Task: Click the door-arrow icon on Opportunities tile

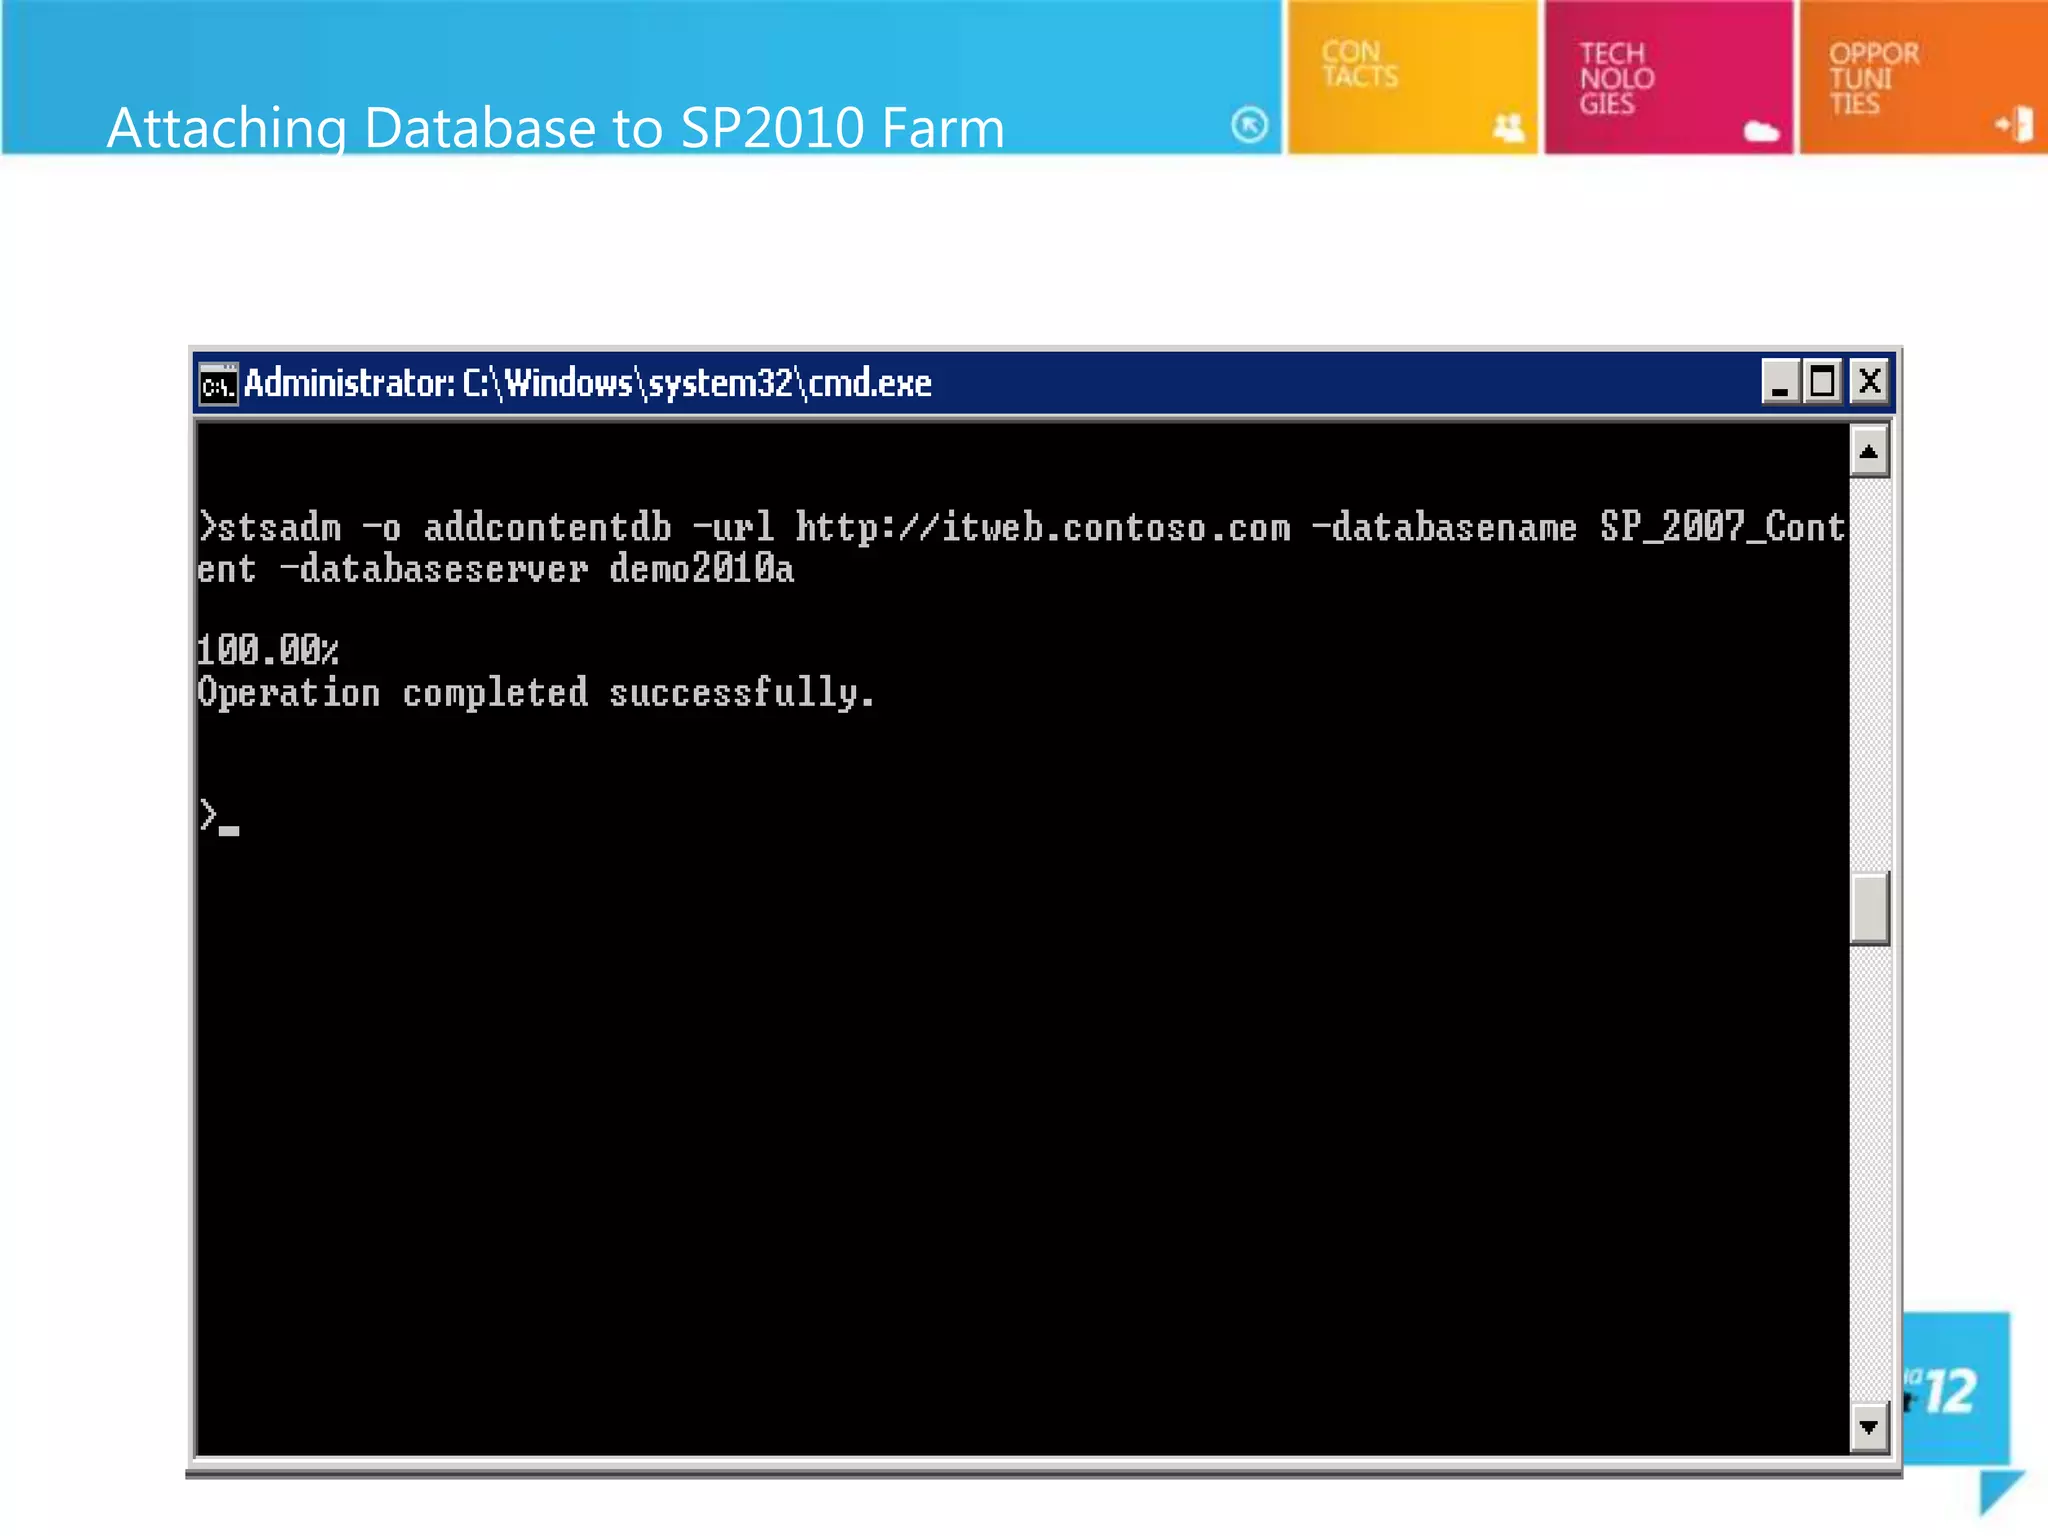Action: pyautogui.click(x=2014, y=125)
